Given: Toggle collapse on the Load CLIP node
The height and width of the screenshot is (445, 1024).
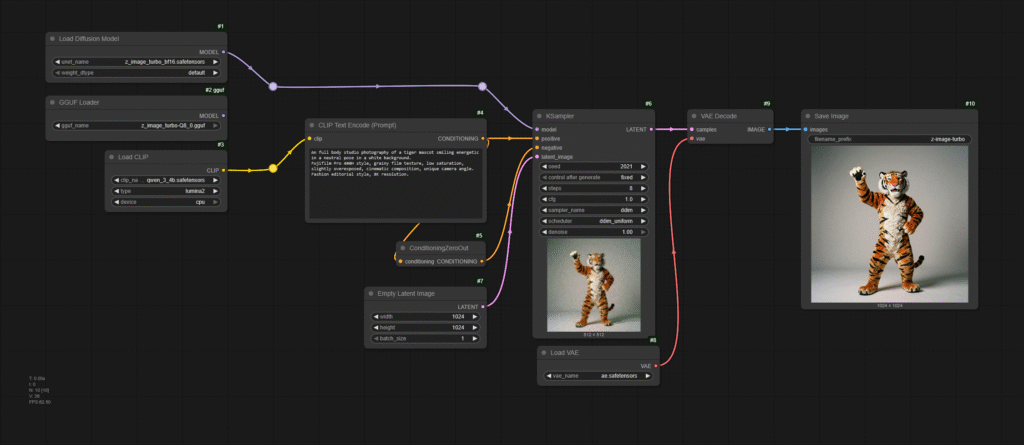Looking at the screenshot, I should coord(112,157).
